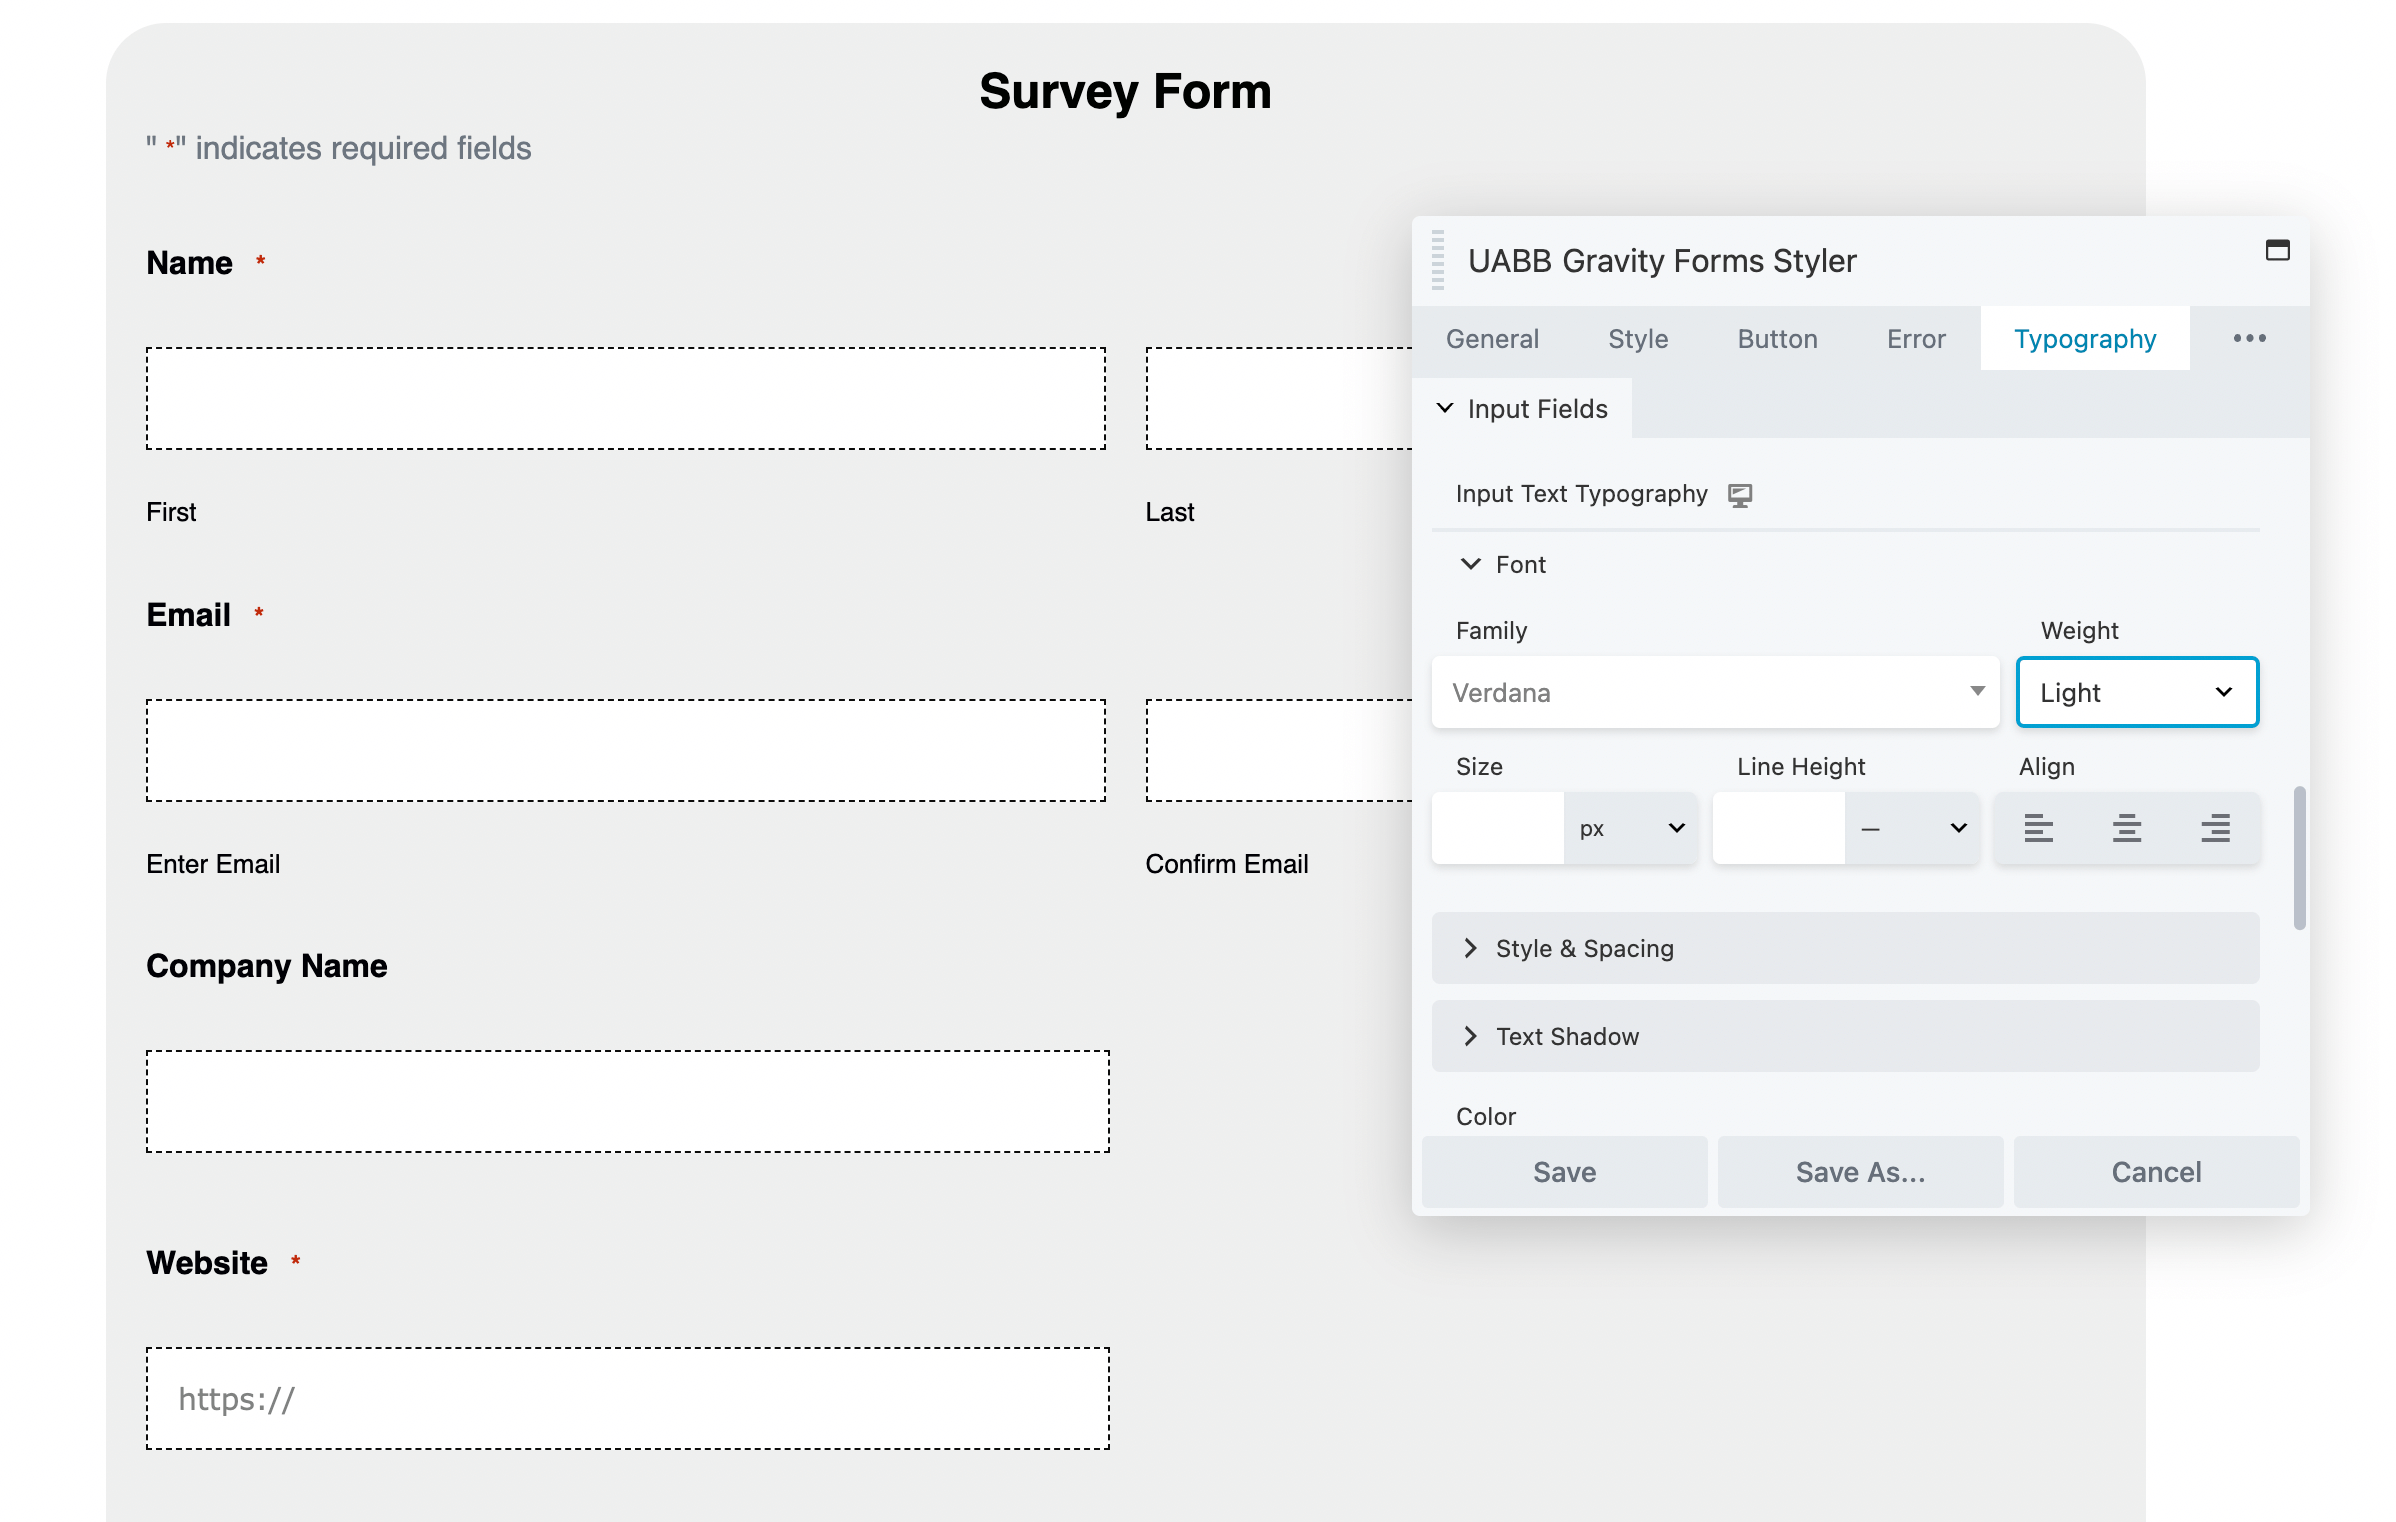This screenshot has width=2396, height=1522.
Task: Click the center text align icon
Action: (2125, 827)
